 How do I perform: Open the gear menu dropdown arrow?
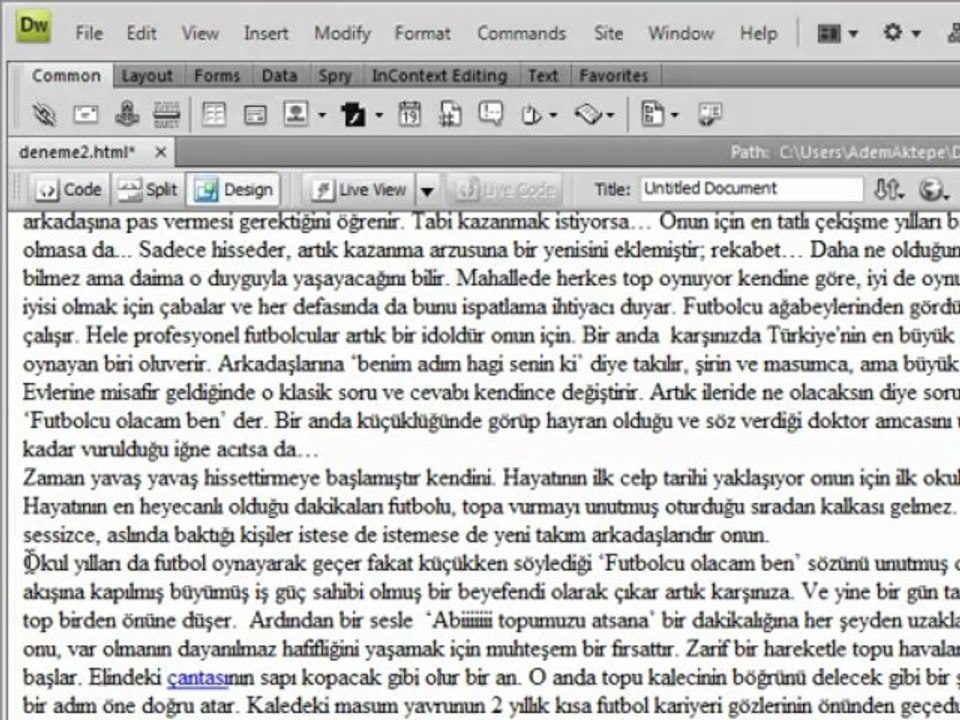pyautogui.click(x=916, y=34)
